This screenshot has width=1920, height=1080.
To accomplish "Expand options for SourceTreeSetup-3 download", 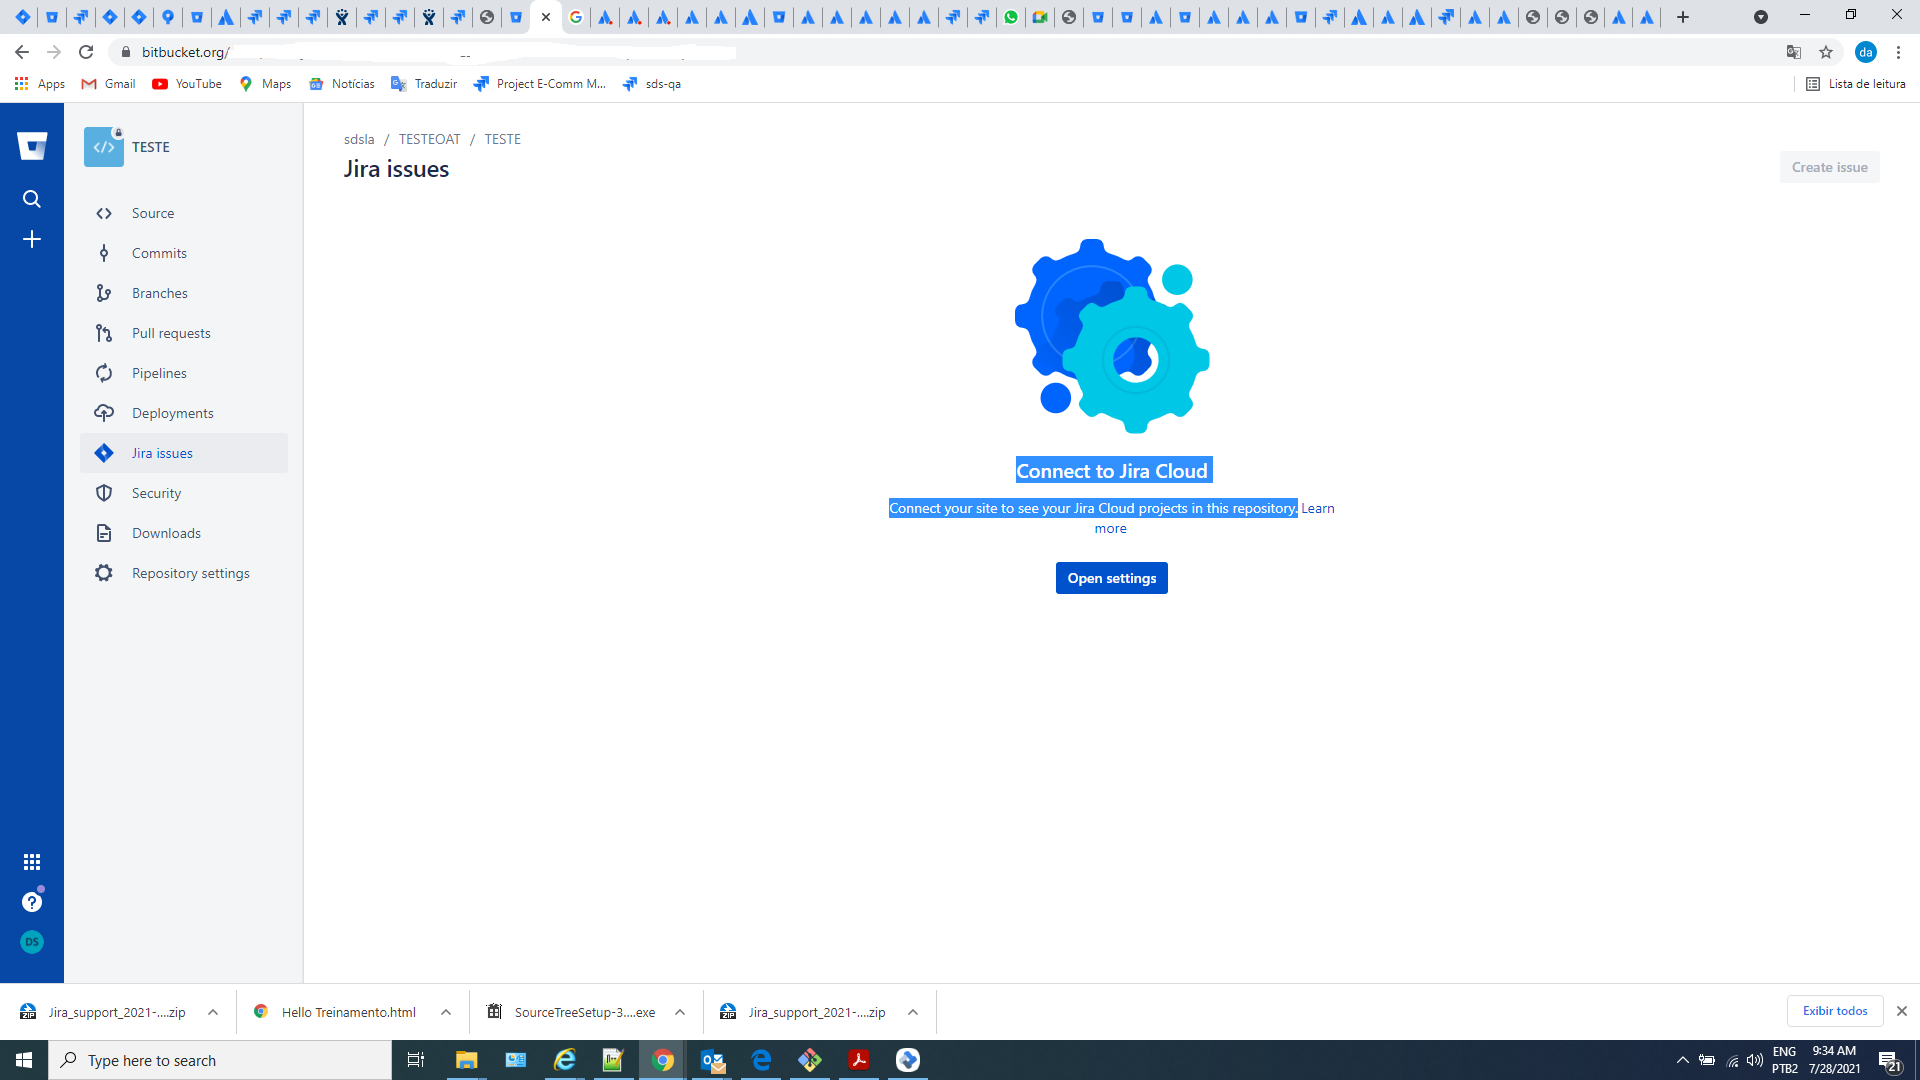I will [x=679, y=1012].
